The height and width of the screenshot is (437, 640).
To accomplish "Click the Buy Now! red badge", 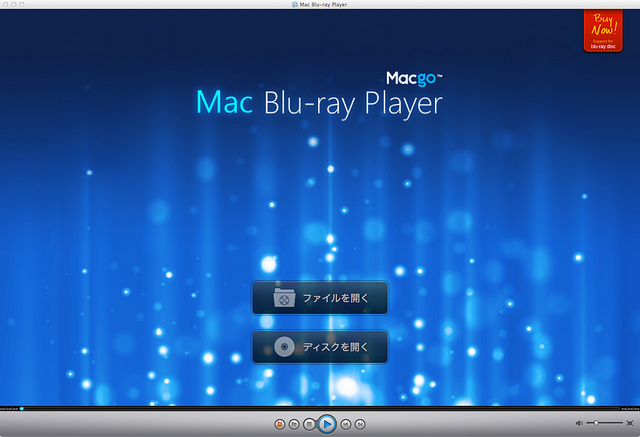I will tap(603, 31).
